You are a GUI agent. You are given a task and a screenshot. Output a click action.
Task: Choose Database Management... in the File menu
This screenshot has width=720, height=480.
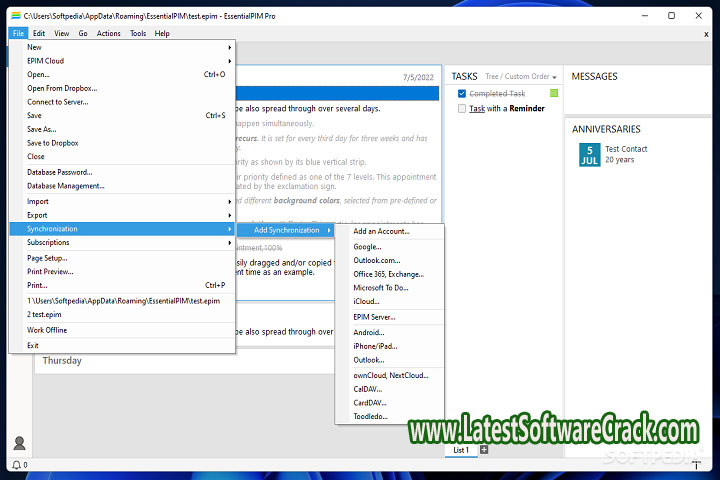click(65, 186)
